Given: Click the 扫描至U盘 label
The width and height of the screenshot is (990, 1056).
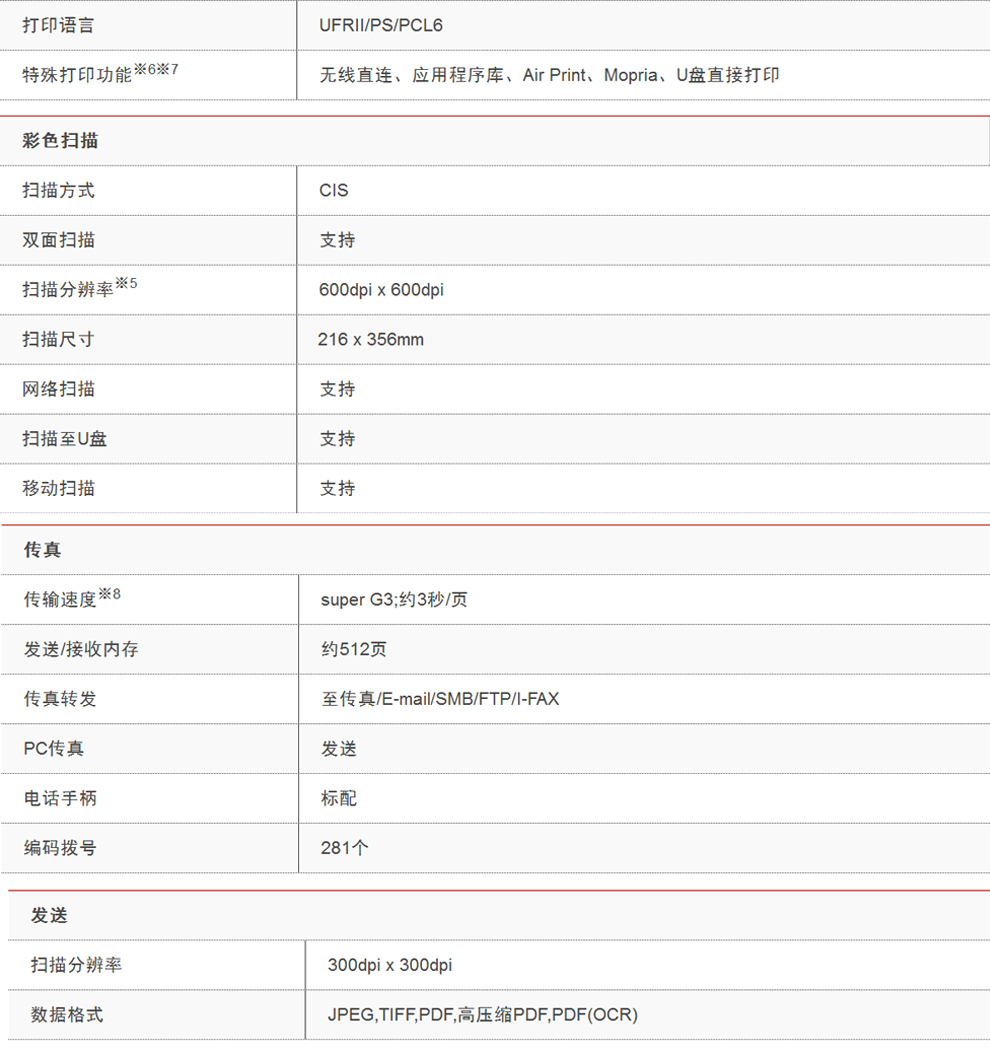Looking at the screenshot, I should (x=65, y=439).
